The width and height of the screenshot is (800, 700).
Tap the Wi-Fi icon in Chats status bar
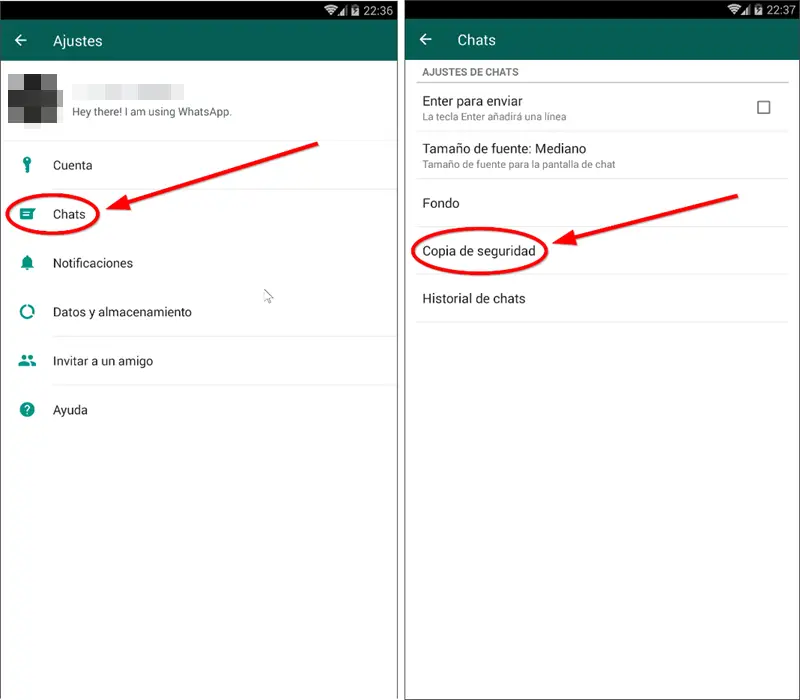734,9
